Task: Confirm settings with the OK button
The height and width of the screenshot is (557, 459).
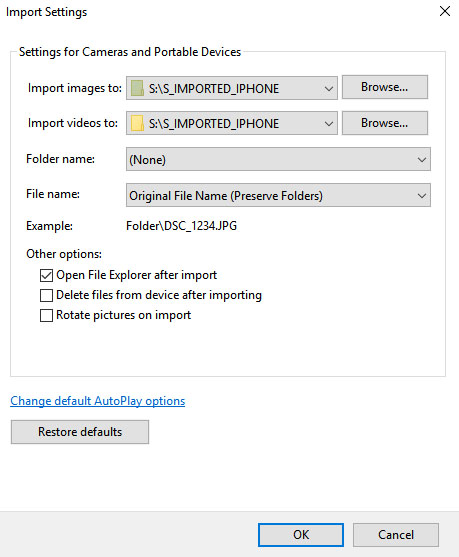Action: (301, 535)
